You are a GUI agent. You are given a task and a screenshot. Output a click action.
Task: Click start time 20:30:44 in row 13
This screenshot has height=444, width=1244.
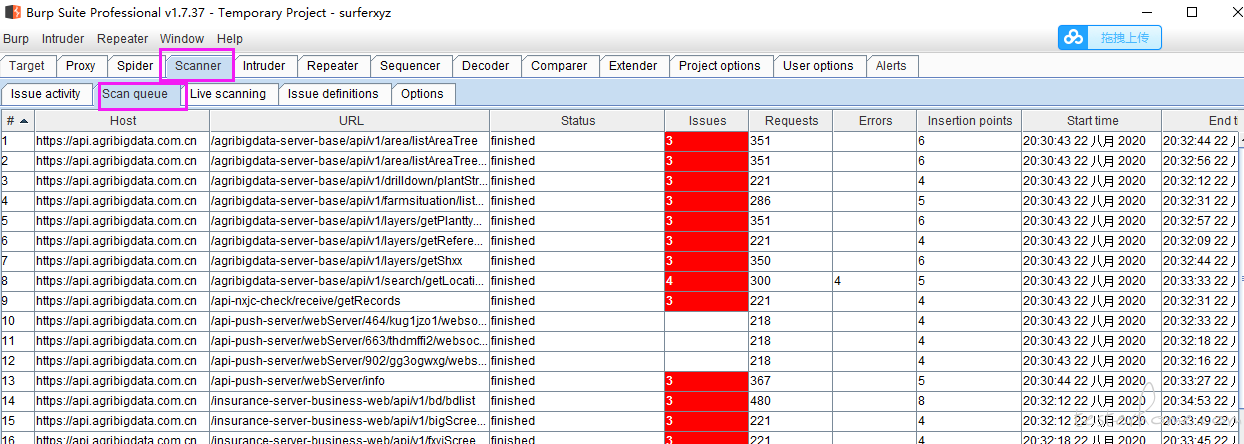(x=1091, y=381)
